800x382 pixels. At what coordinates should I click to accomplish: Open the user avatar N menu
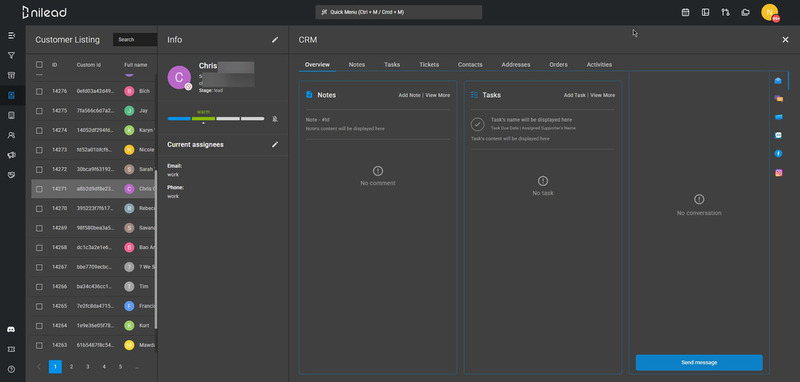(769, 12)
